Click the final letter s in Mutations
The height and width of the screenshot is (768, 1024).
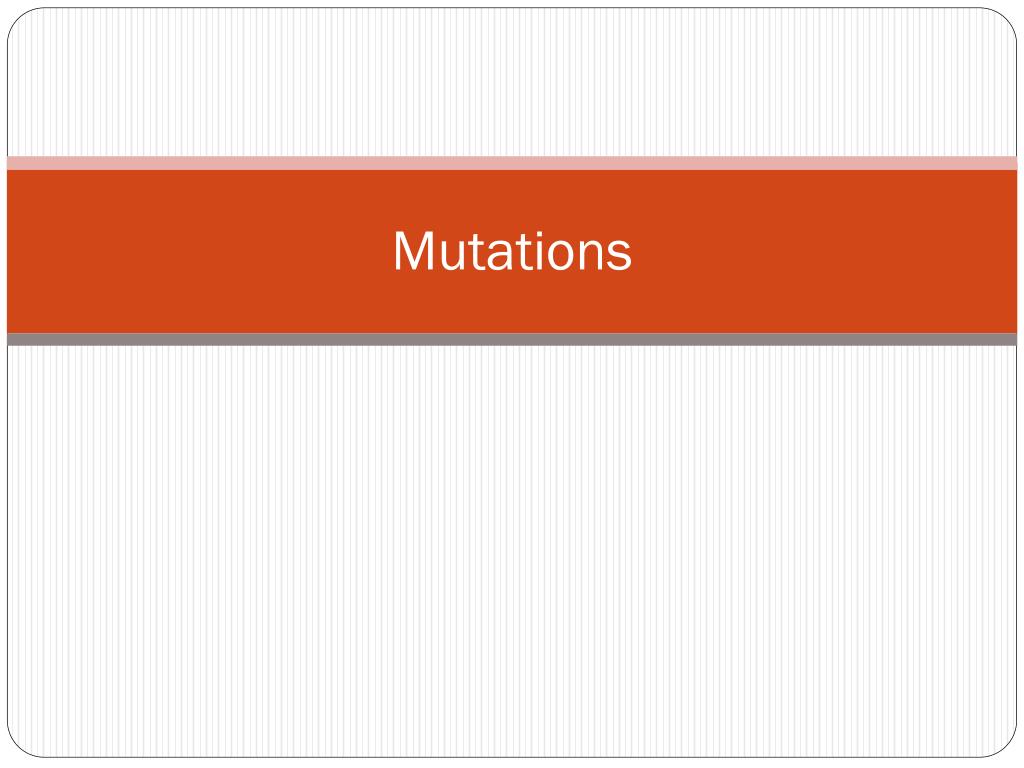pyautogui.click(x=619, y=255)
